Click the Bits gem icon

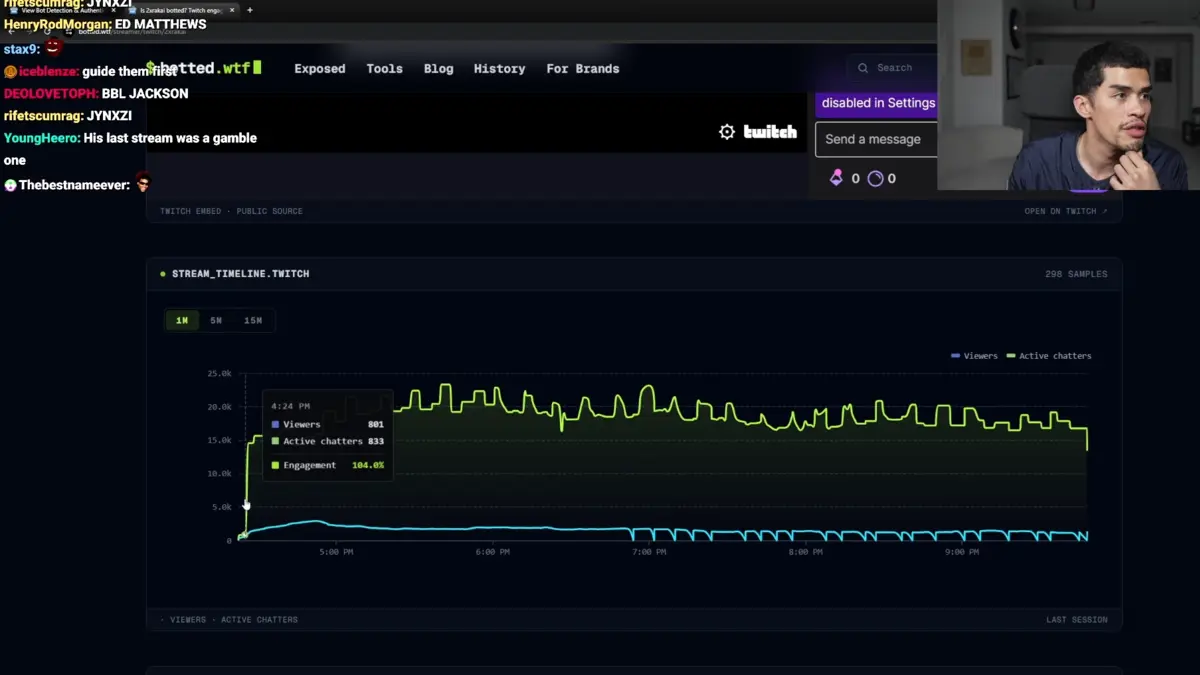[x=836, y=178]
